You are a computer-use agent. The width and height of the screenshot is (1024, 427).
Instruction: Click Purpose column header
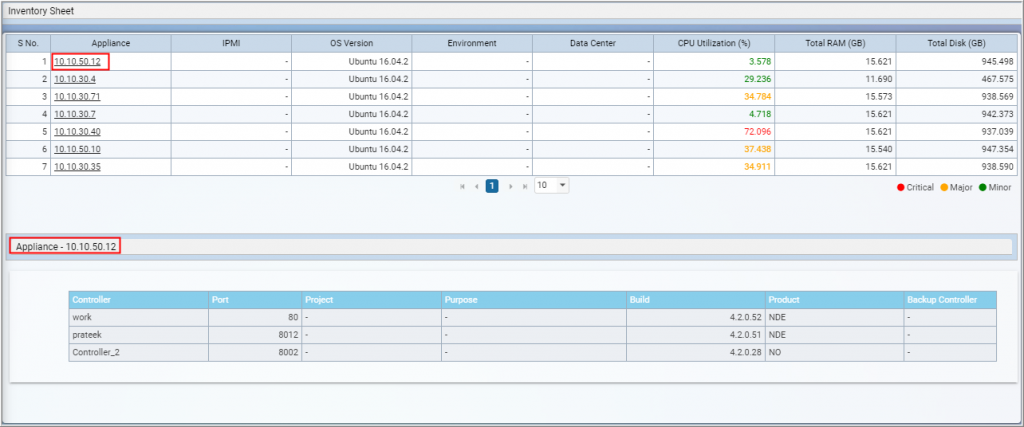[534, 300]
